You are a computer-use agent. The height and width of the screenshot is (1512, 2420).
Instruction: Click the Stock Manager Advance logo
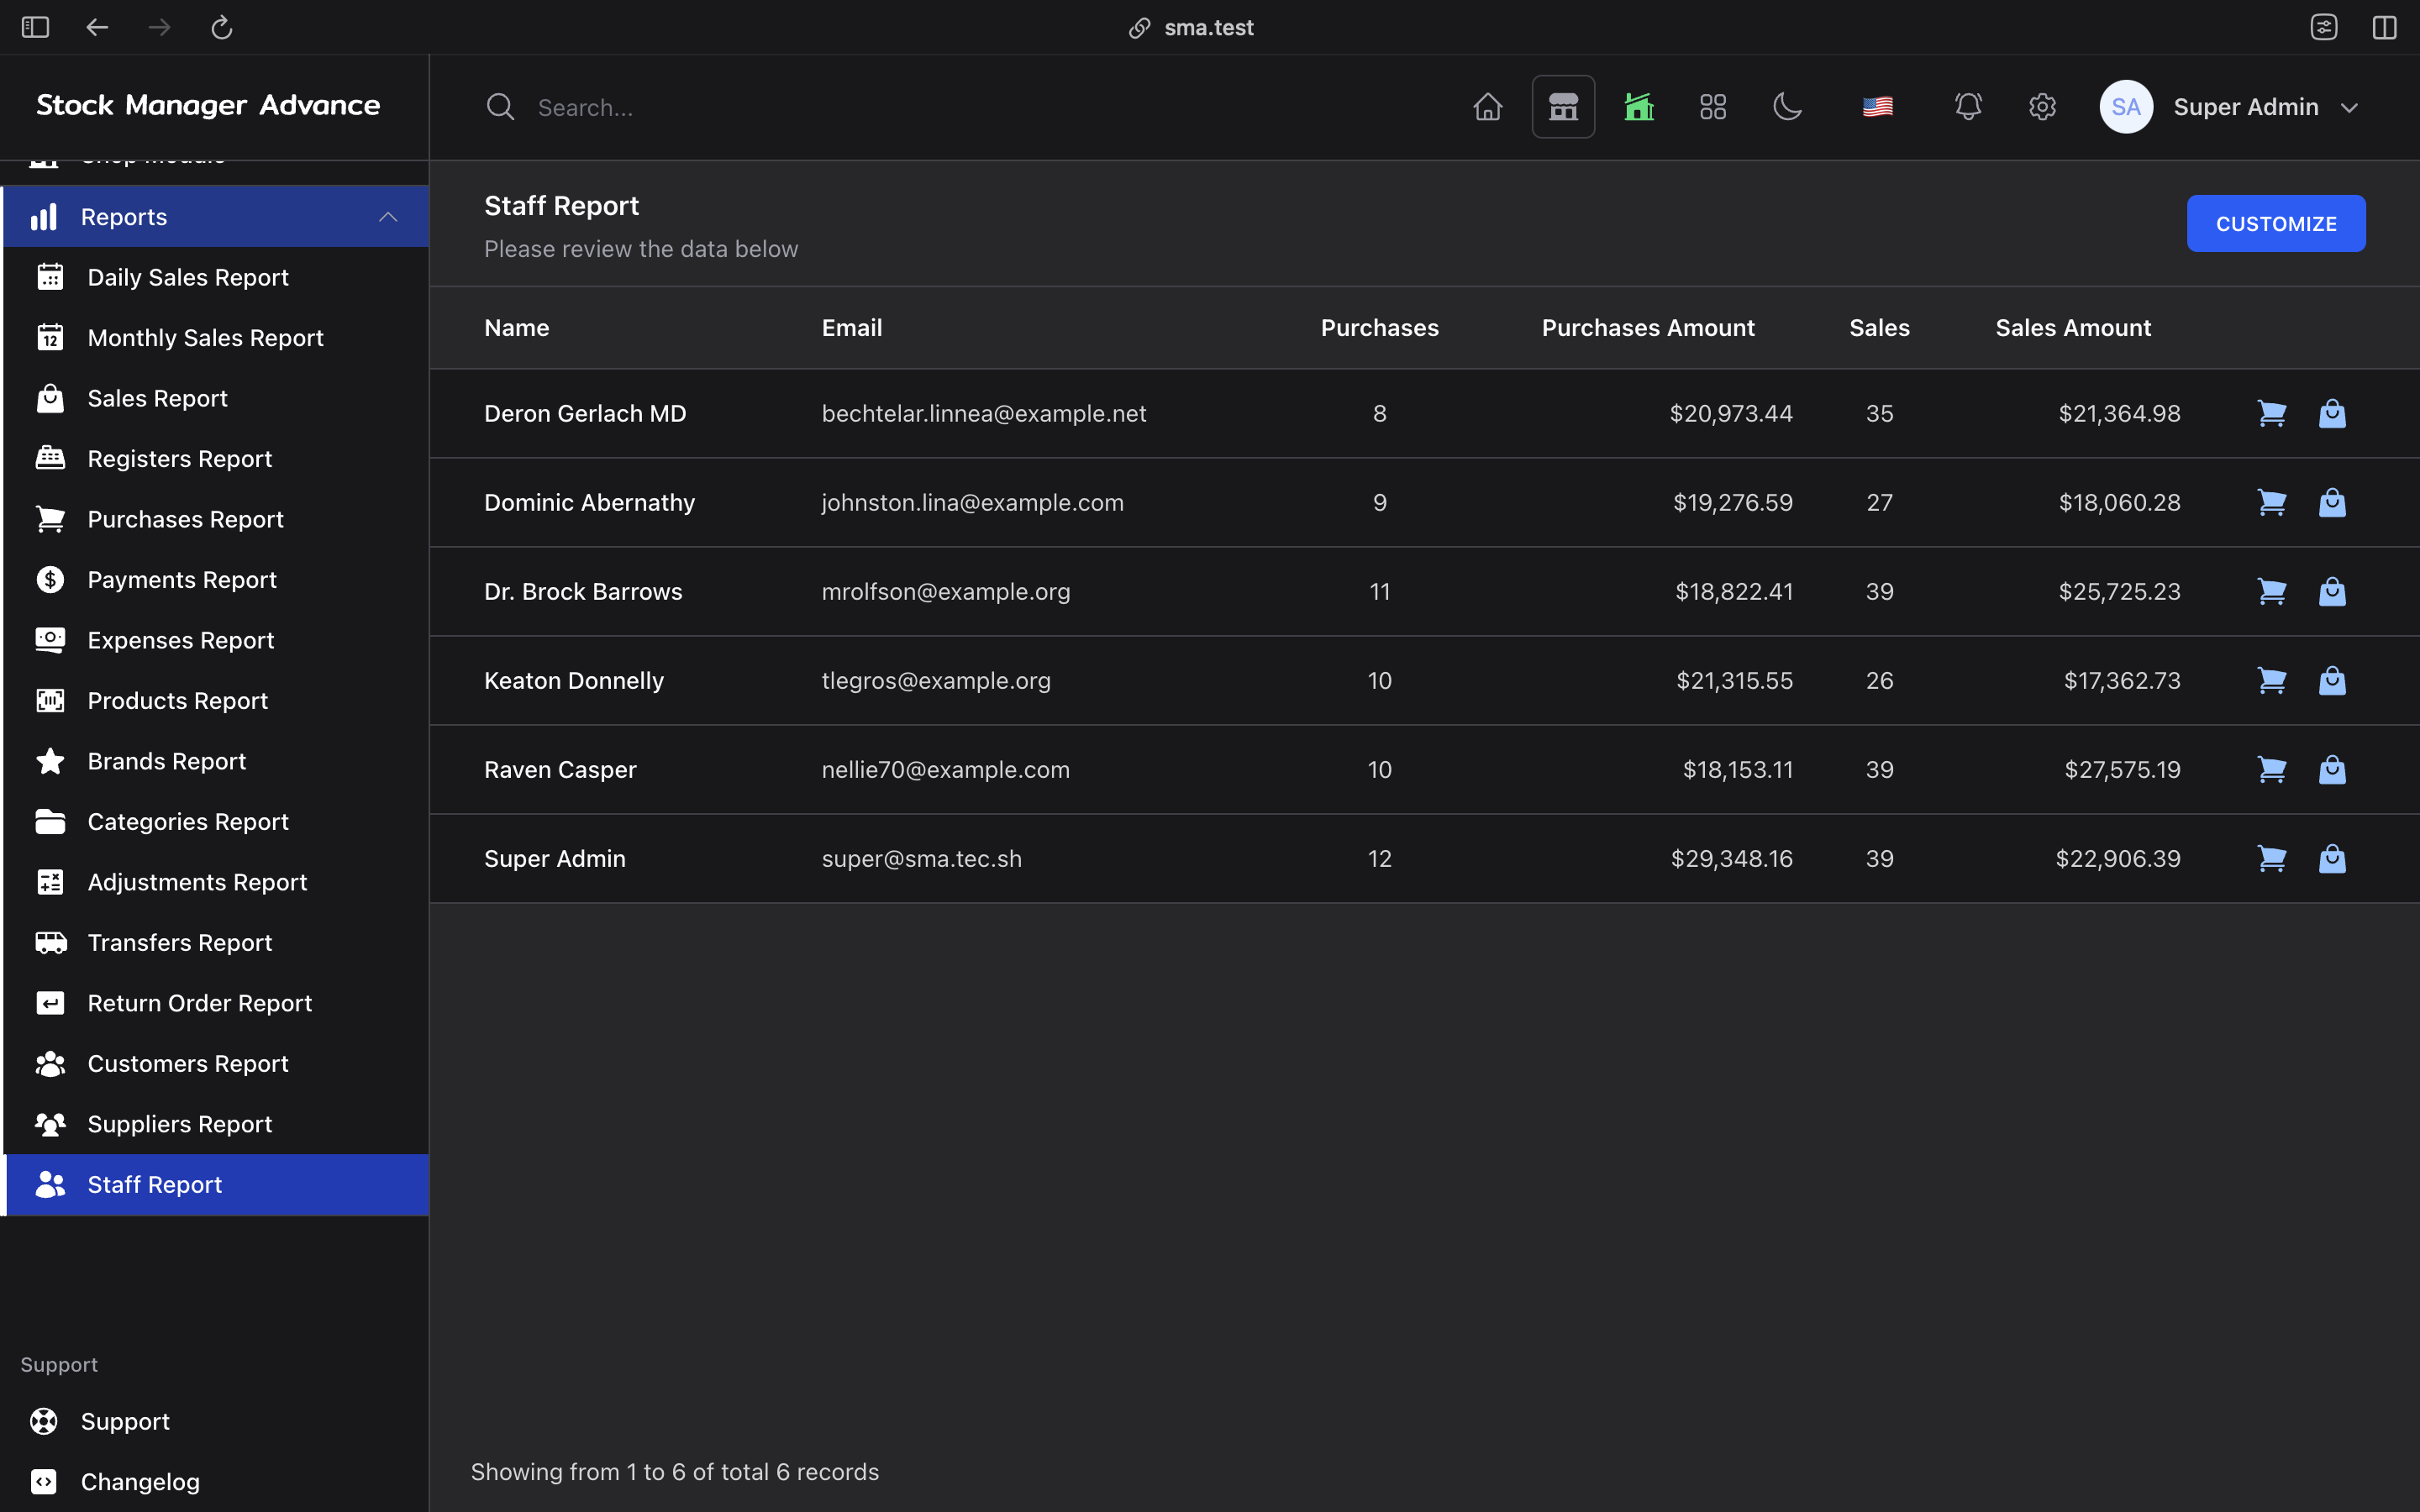tap(208, 105)
